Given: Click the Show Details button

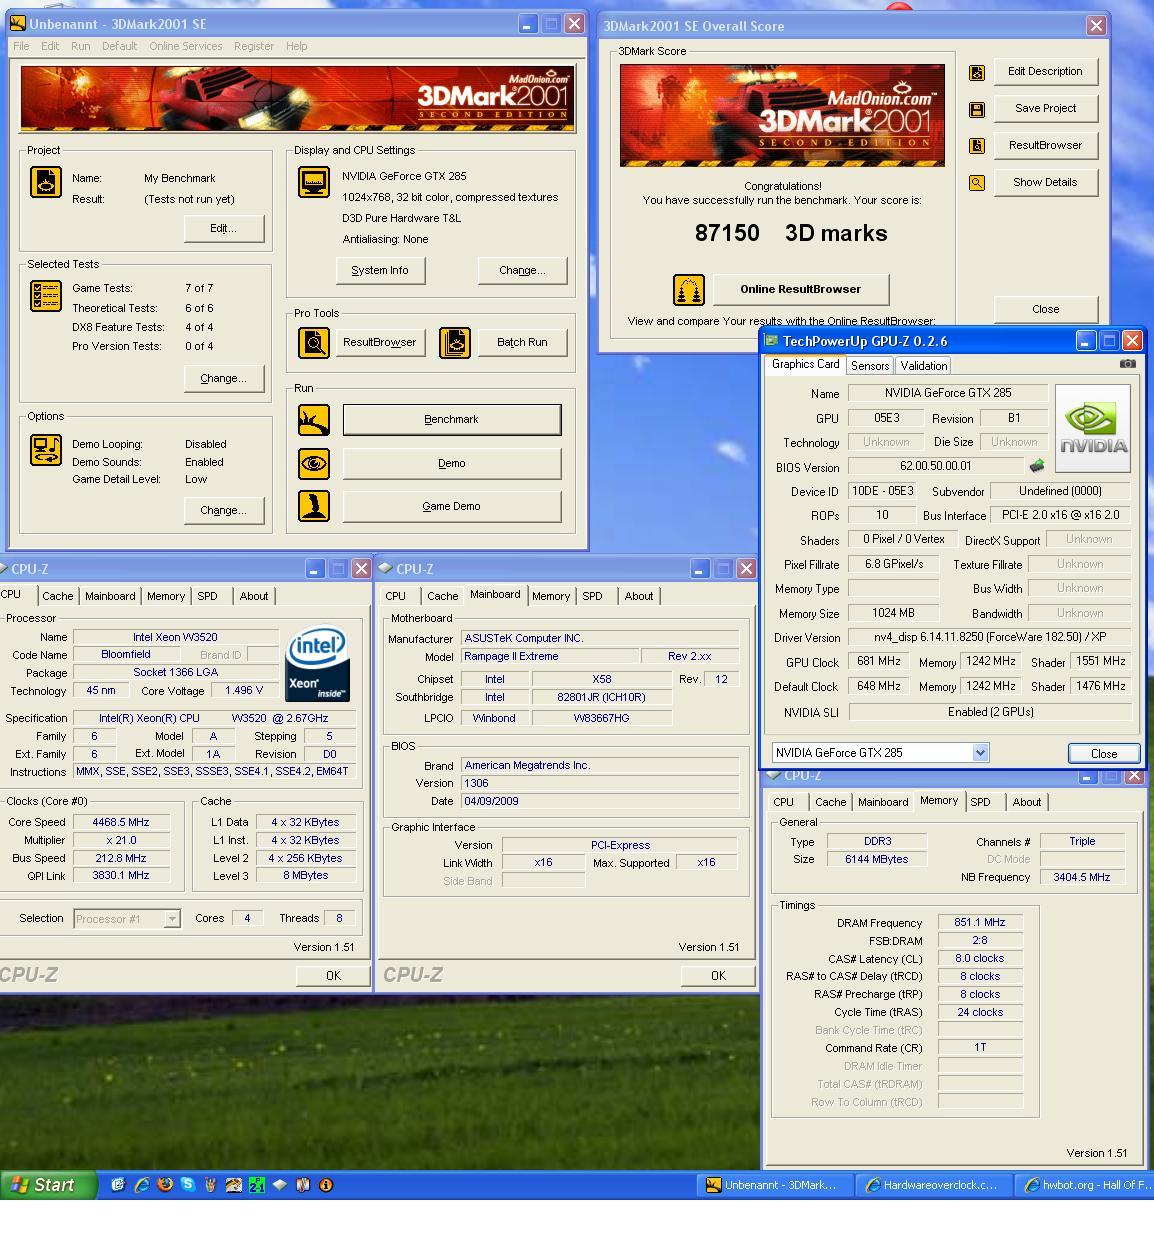Looking at the screenshot, I should 1045,183.
